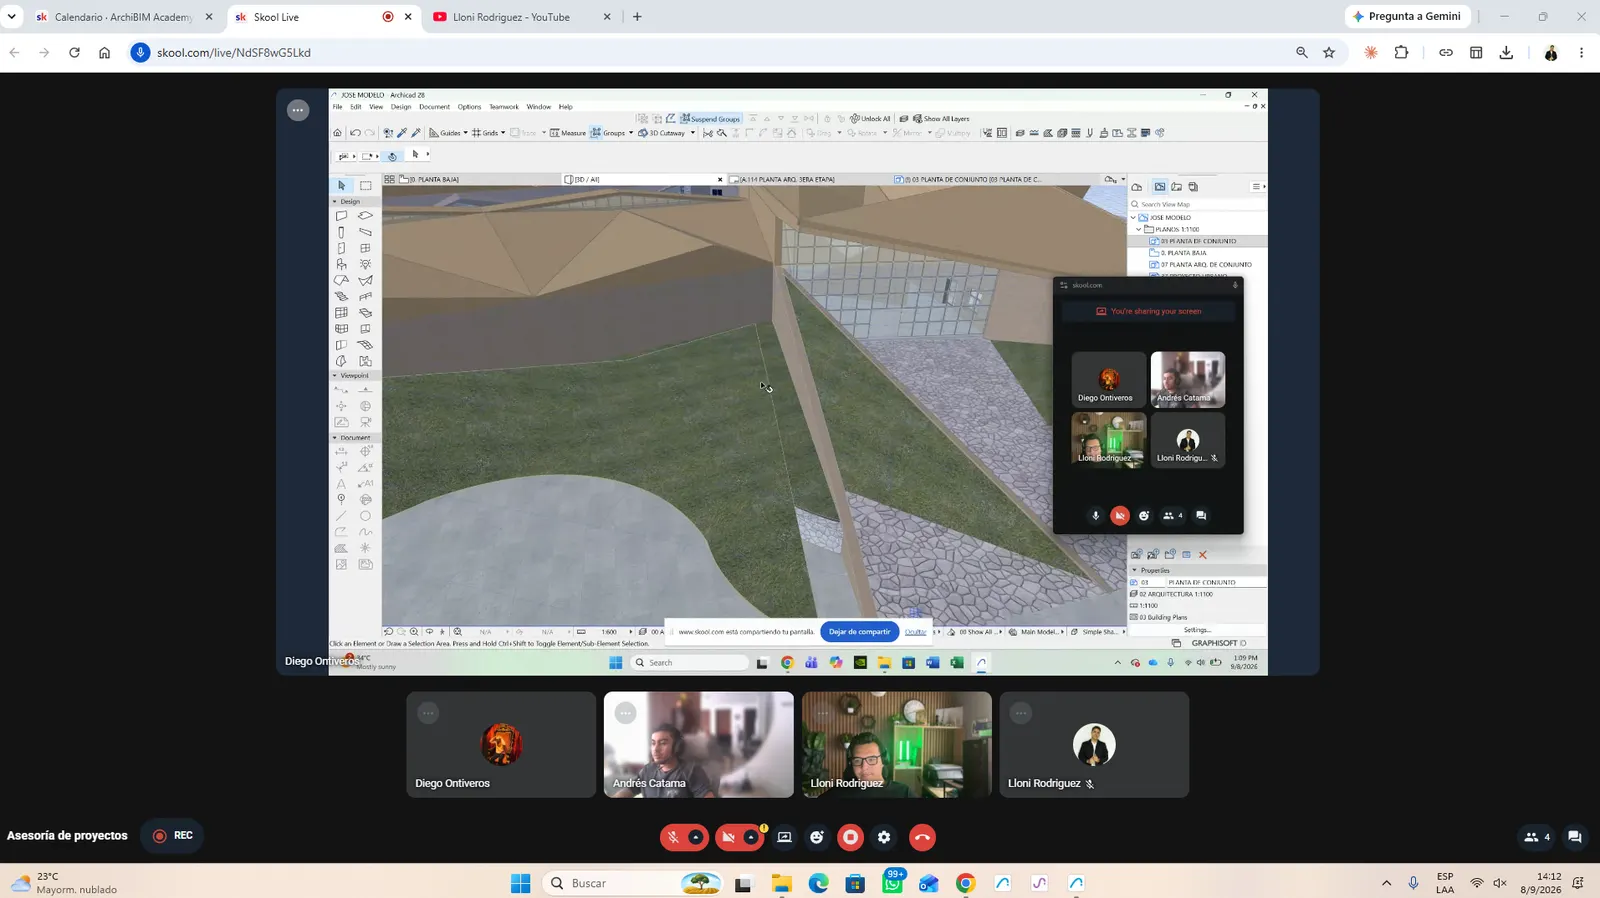The width and height of the screenshot is (1600, 898).
Task: Open 3D Cutaway dropdown arrow
Action: pos(692,133)
